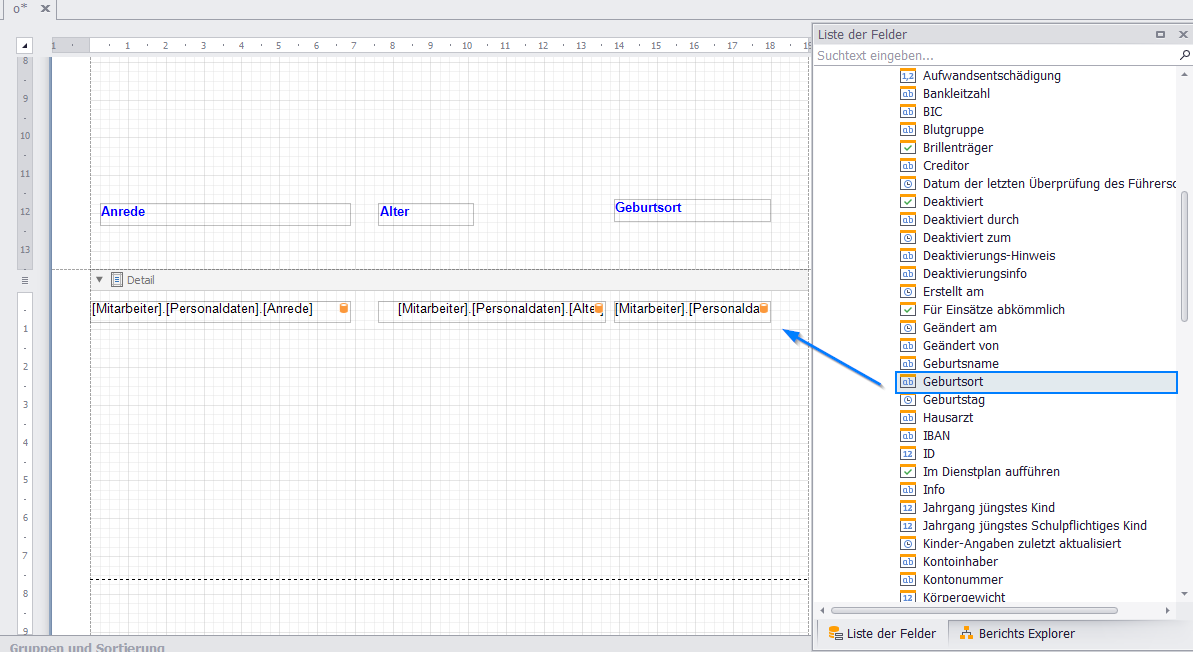Click the text field icon beside Bankleitzahl
The width and height of the screenshot is (1193, 652).
[908, 94]
